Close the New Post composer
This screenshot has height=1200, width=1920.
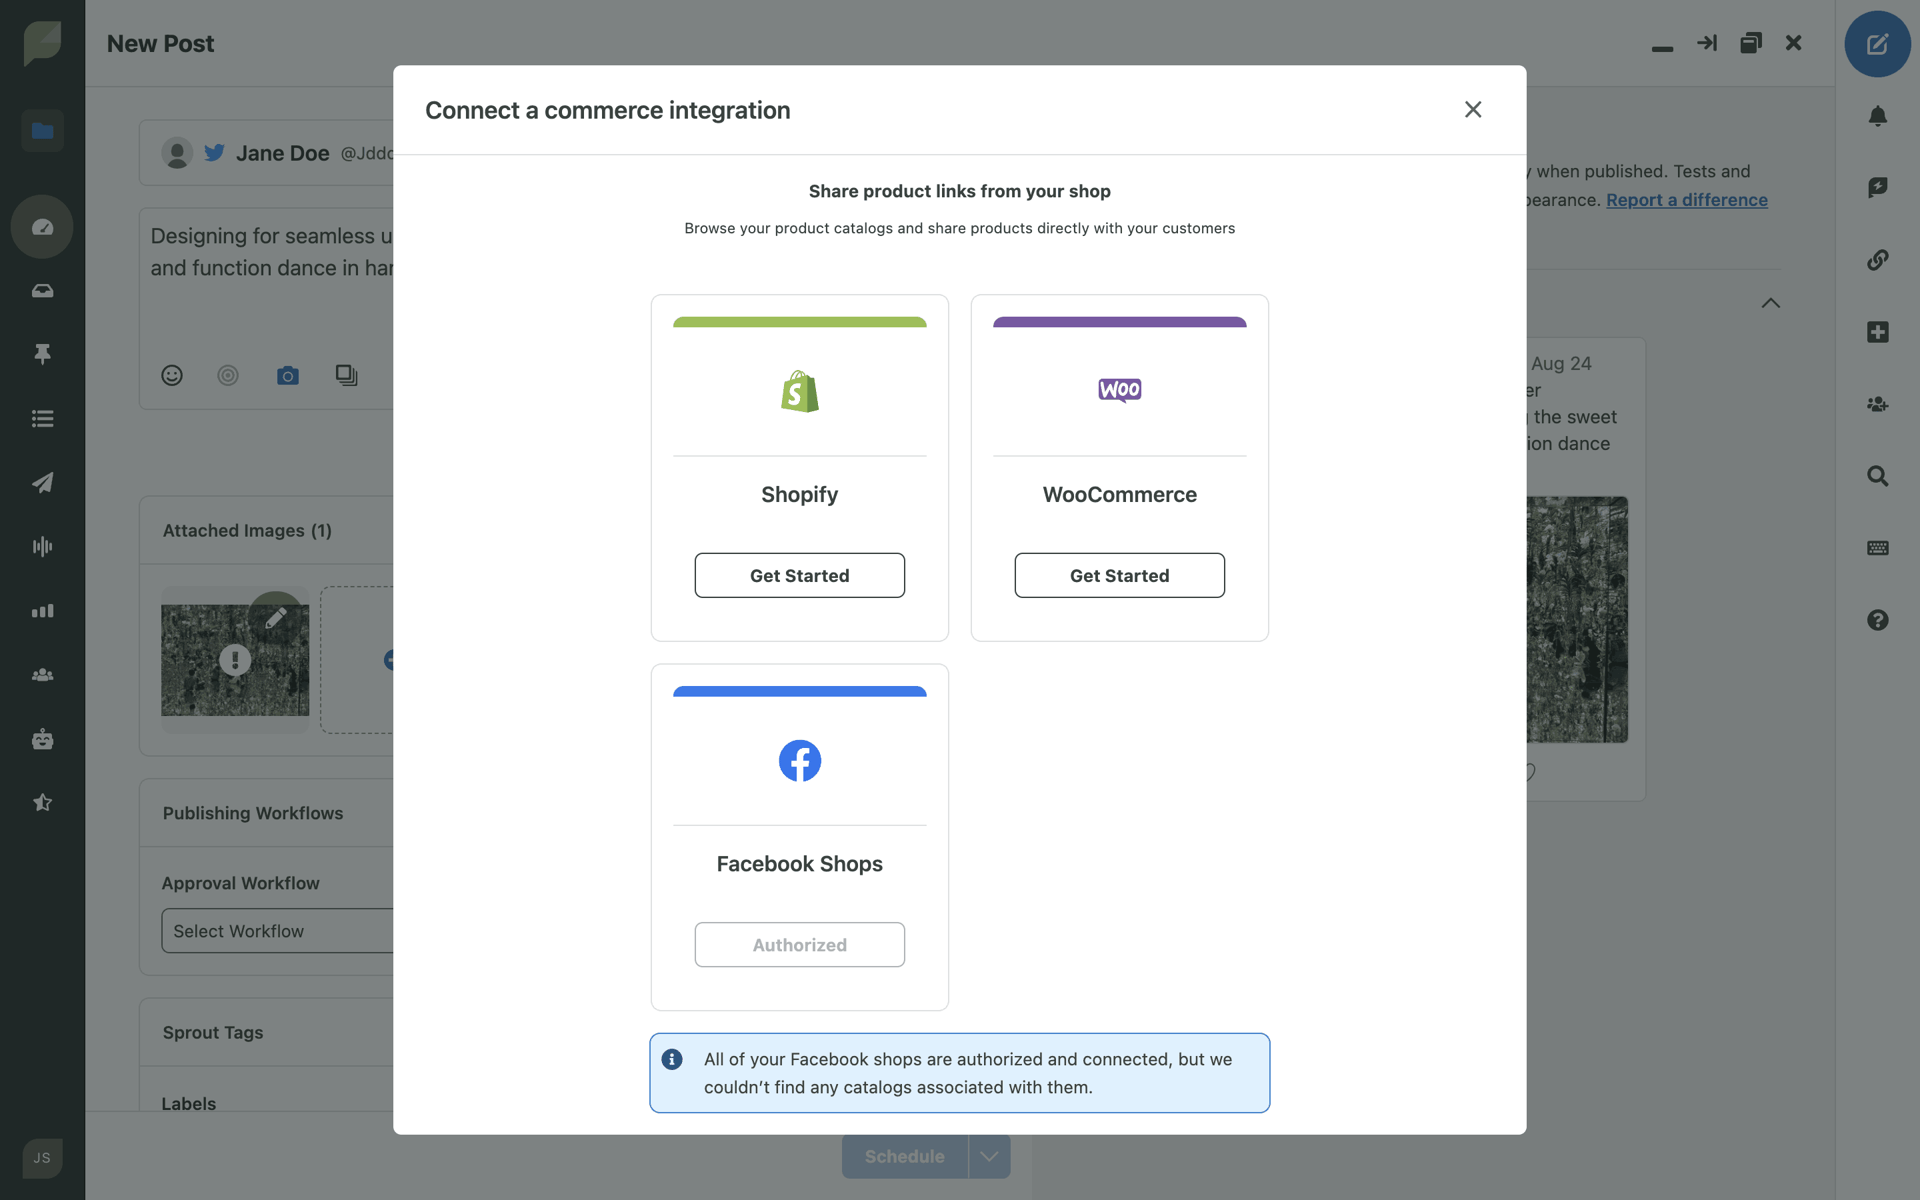click(x=1794, y=43)
